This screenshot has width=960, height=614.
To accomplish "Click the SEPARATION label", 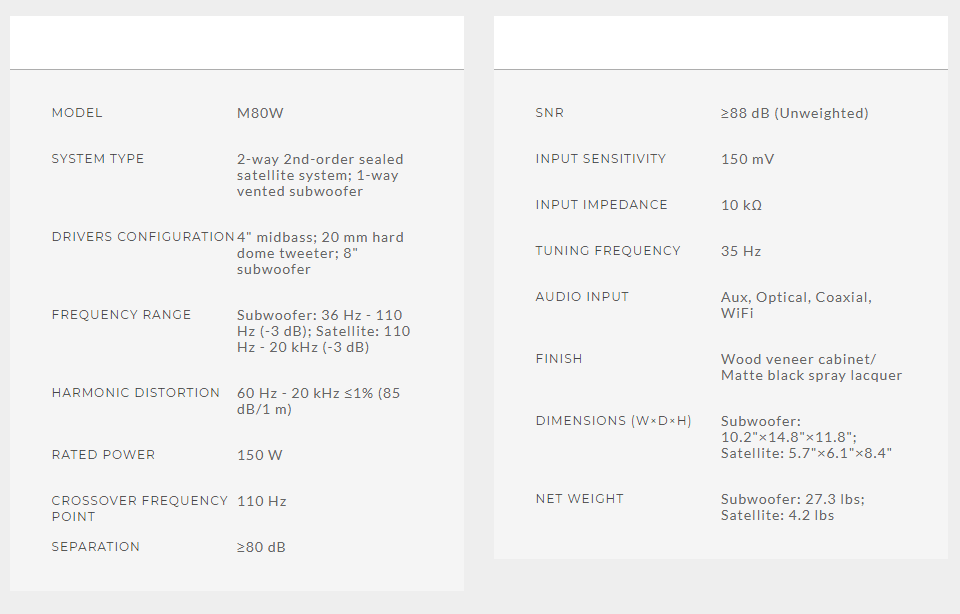I will pyautogui.click(x=96, y=547).
